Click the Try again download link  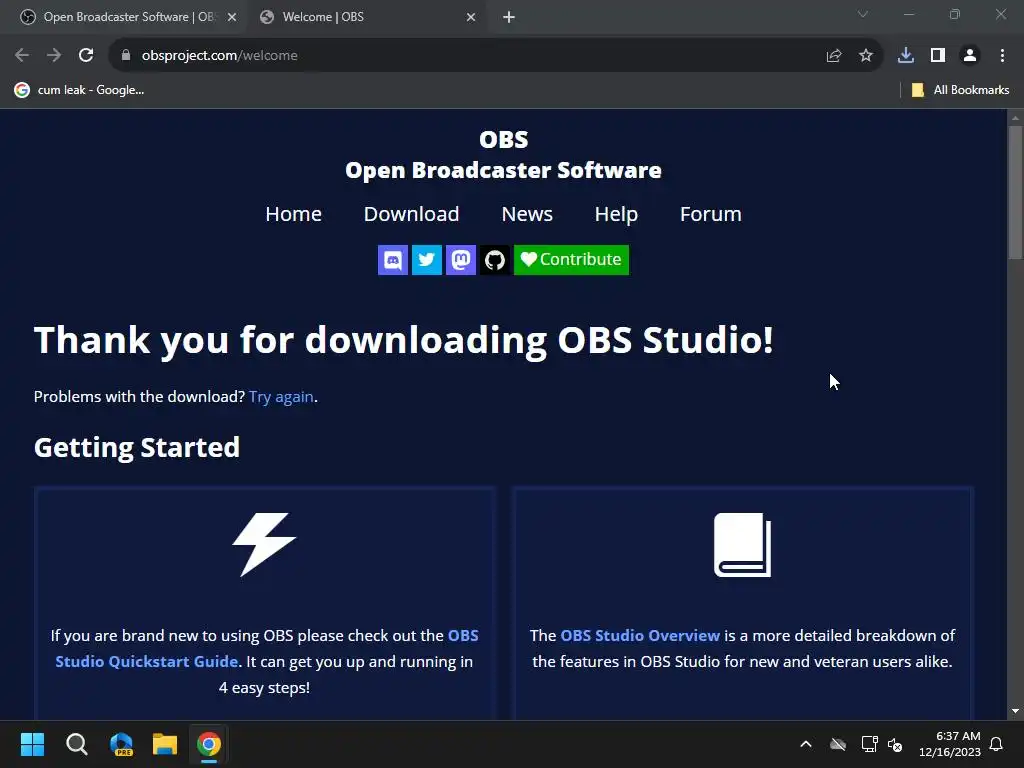tap(281, 396)
